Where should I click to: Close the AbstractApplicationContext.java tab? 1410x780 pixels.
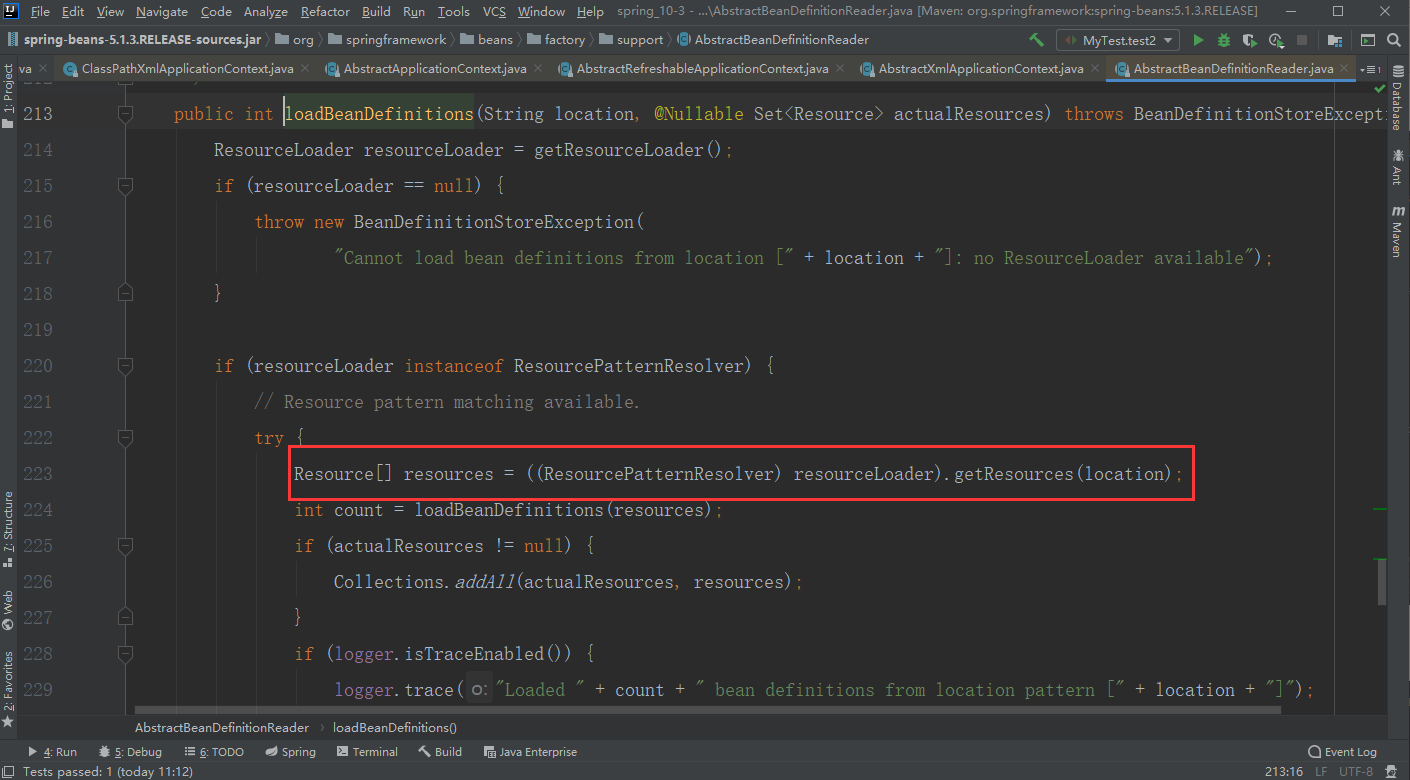[537, 69]
